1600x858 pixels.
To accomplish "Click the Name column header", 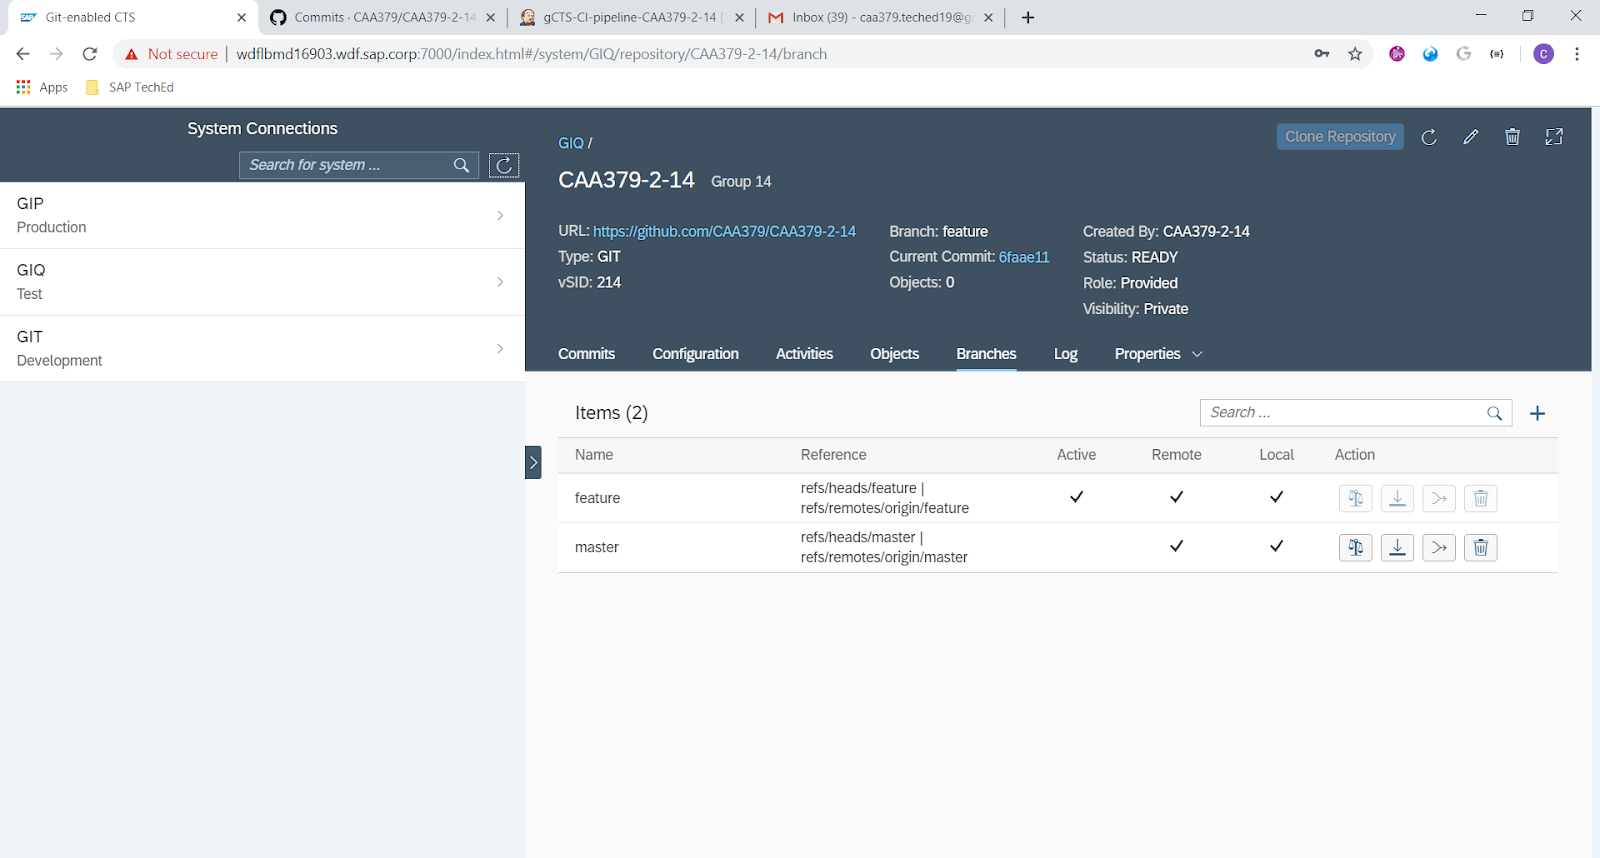I will coord(594,455).
